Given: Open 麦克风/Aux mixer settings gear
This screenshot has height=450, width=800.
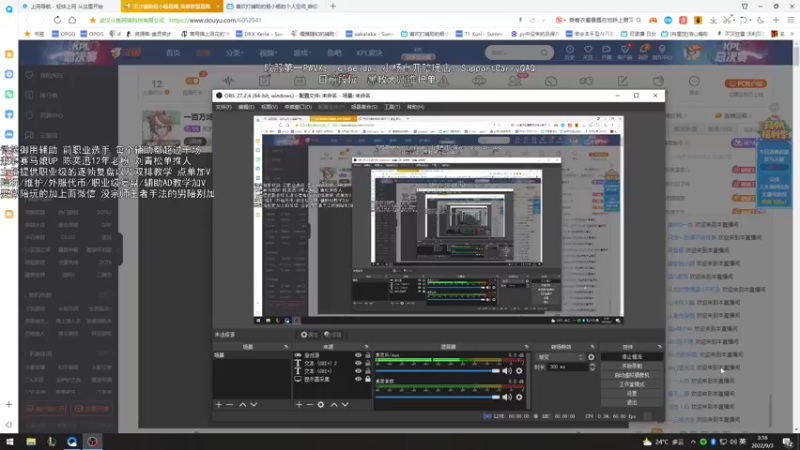Looking at the screenshot, I should coord(519,371).
